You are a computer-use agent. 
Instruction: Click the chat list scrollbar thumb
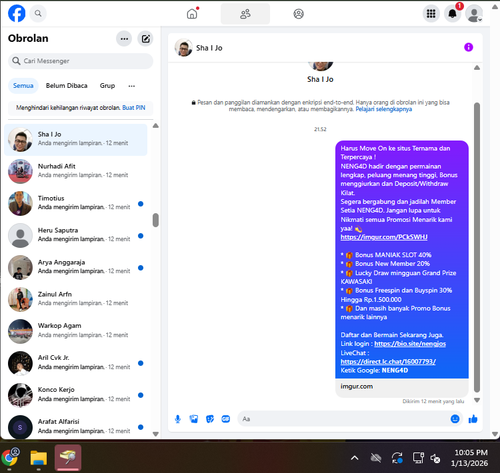tap(155, 220)
